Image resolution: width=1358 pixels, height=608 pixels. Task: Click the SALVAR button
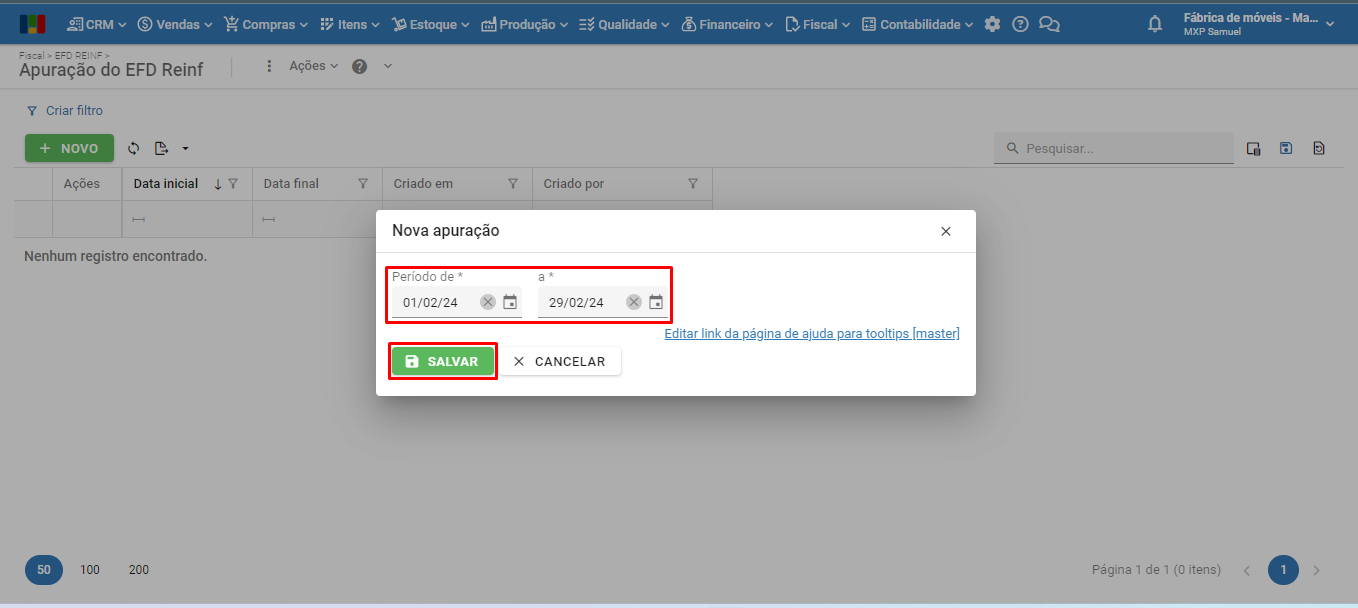443,361
